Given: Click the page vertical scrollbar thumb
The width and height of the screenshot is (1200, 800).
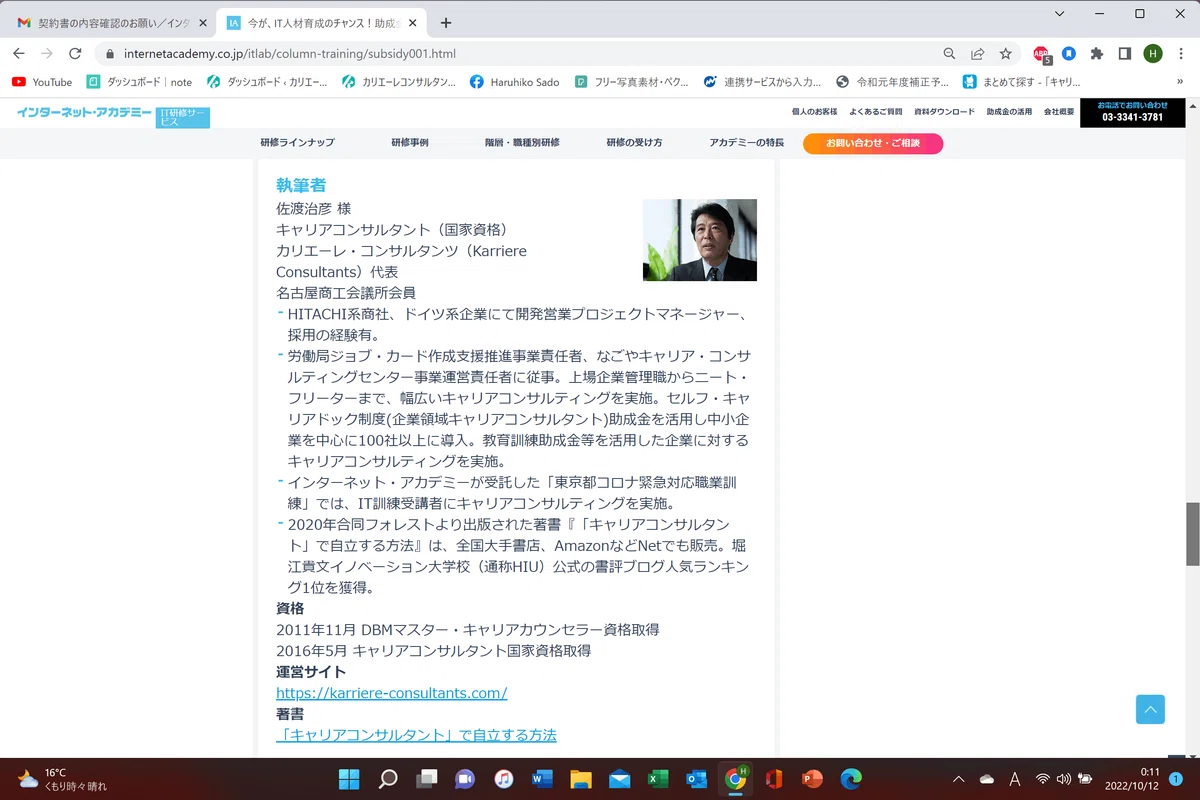Looking at the screenshot, I should 1192,533.
